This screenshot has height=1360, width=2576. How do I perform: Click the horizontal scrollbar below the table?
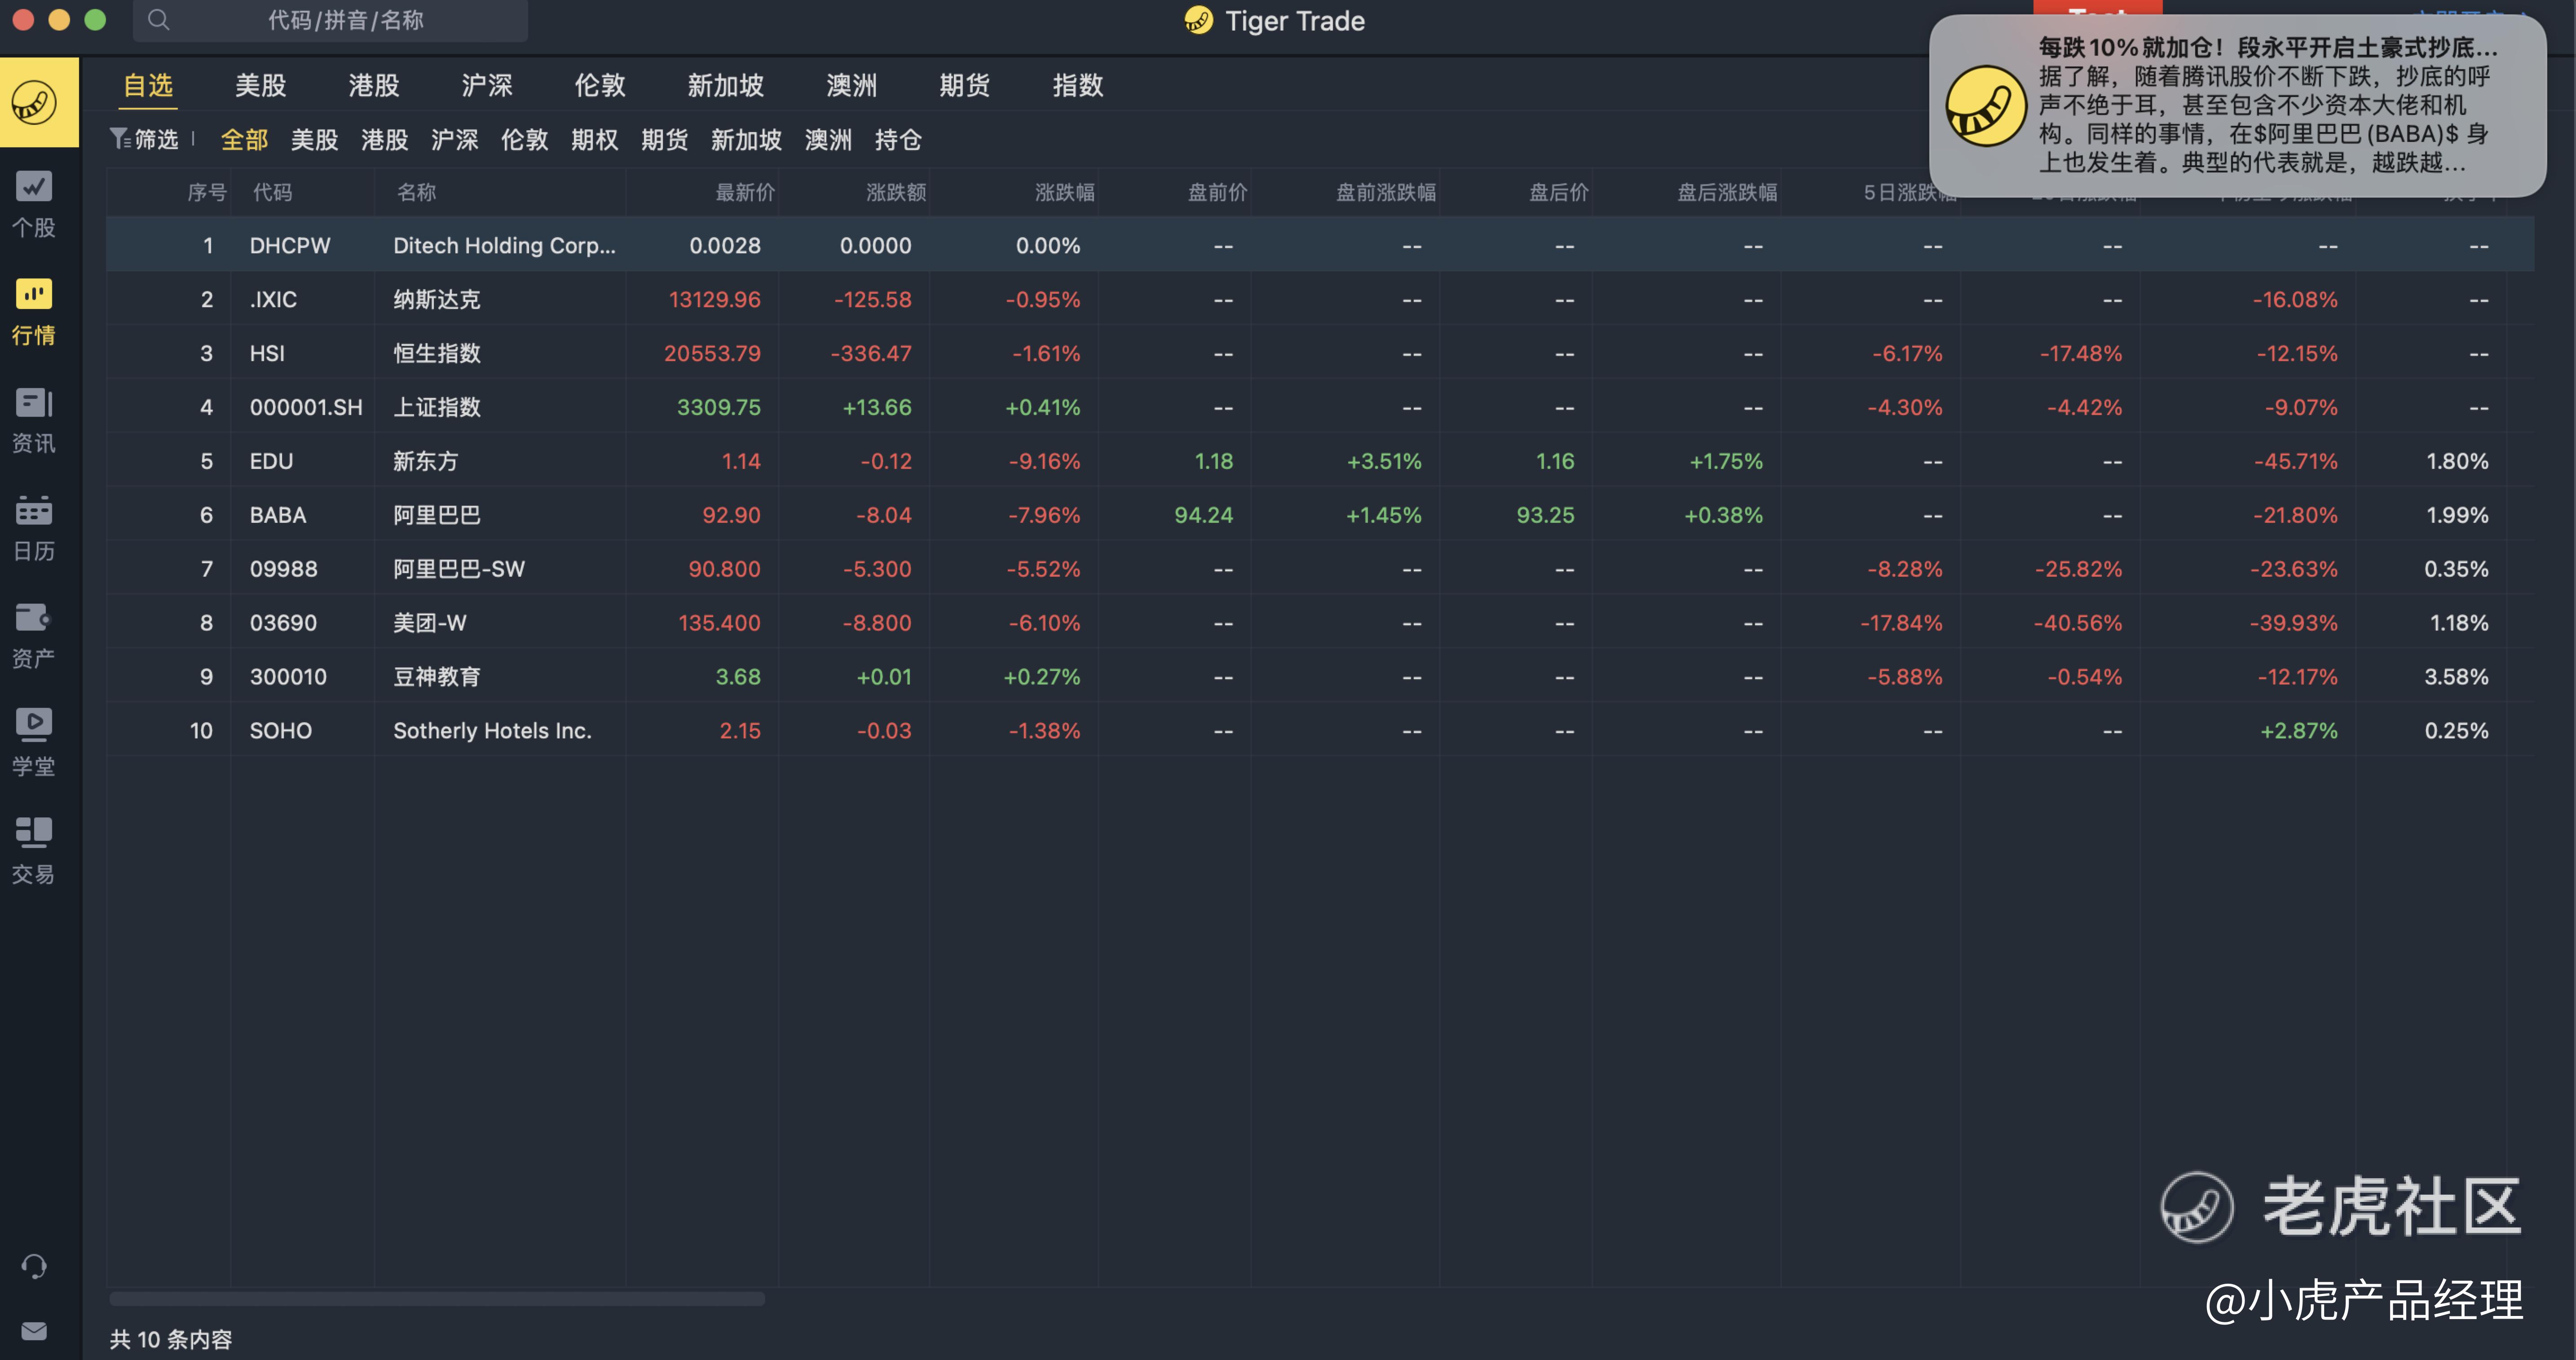pos(437,1298)
